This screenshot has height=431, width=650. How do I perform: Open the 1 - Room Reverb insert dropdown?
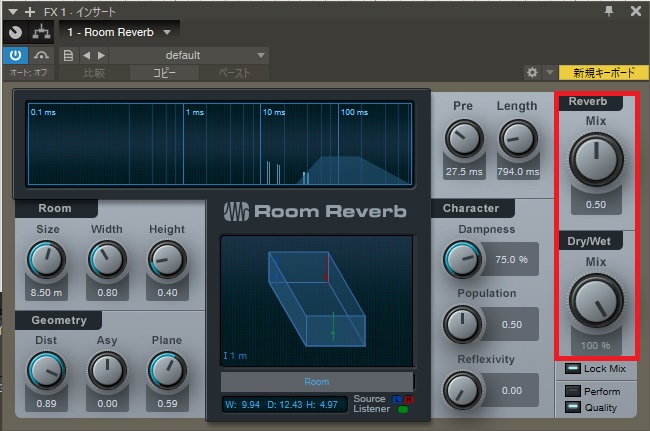(x=119, y=32)
